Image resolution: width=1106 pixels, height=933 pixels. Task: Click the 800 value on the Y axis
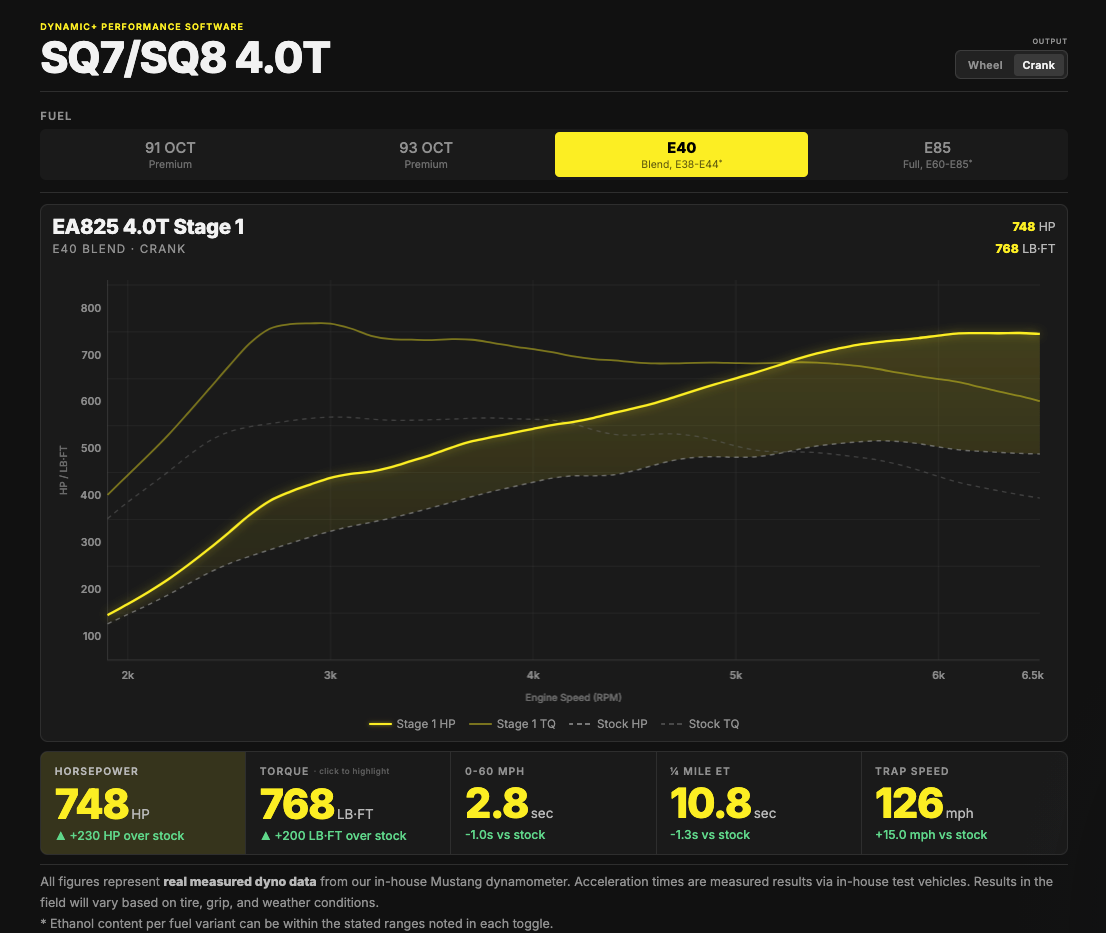[91, 308]
